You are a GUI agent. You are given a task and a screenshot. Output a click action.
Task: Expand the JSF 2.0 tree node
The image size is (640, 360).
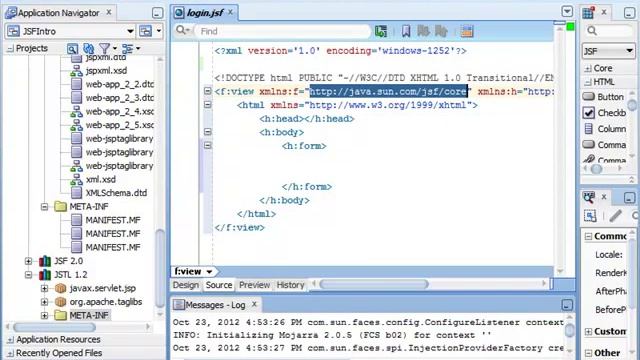(28, 261)
